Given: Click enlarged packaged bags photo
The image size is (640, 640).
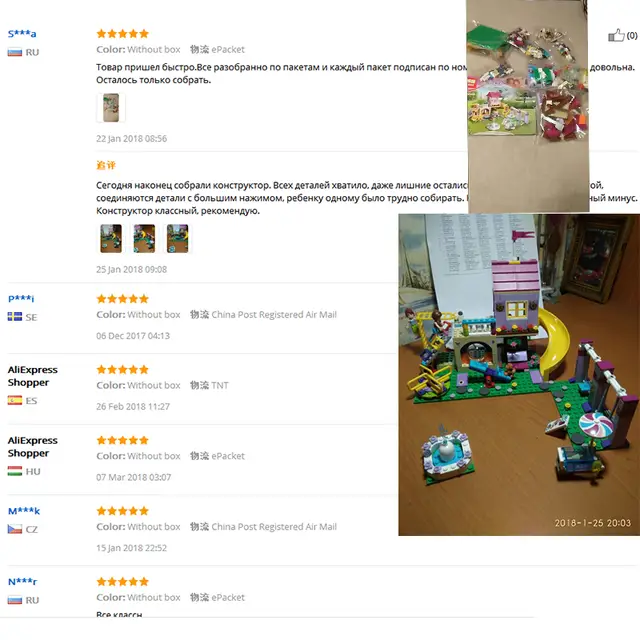Looking at the screenshot, I should 528,106.
